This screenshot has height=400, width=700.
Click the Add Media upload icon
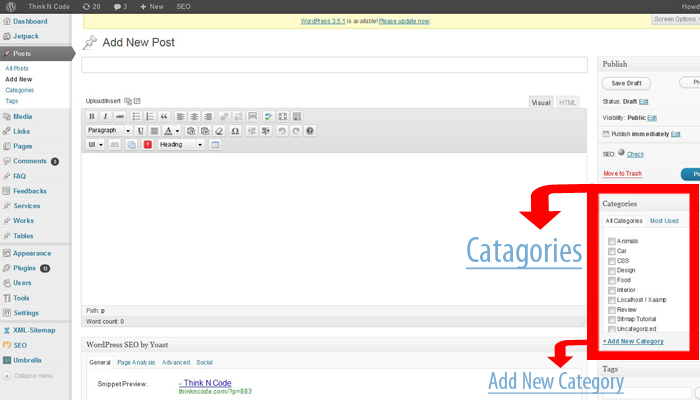(x=128, y=101)
